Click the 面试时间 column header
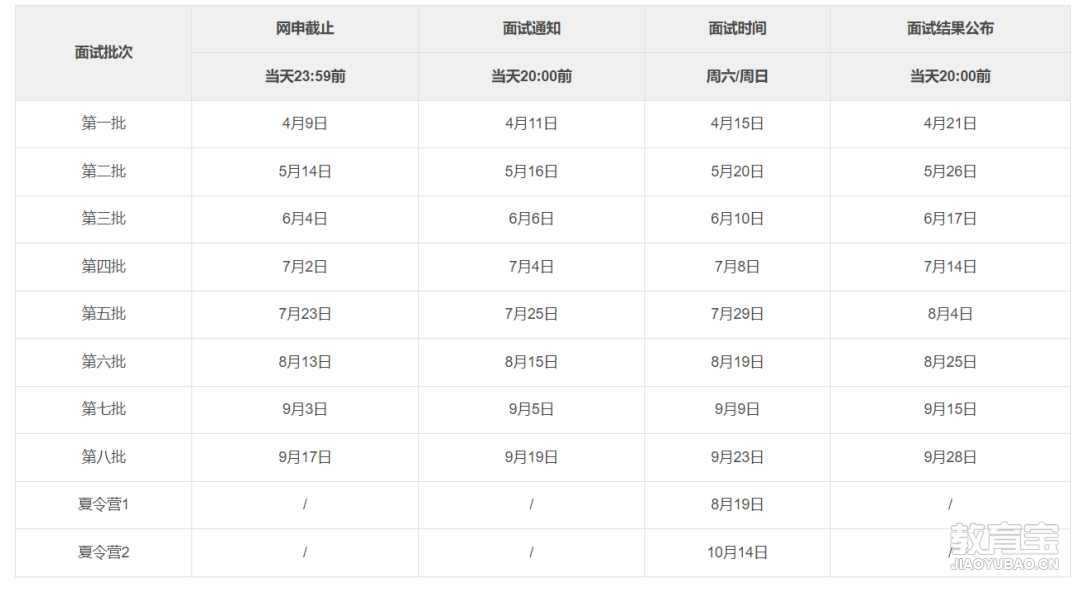The width and height of the screenshot is (1080, 593). tap(737, 28)
